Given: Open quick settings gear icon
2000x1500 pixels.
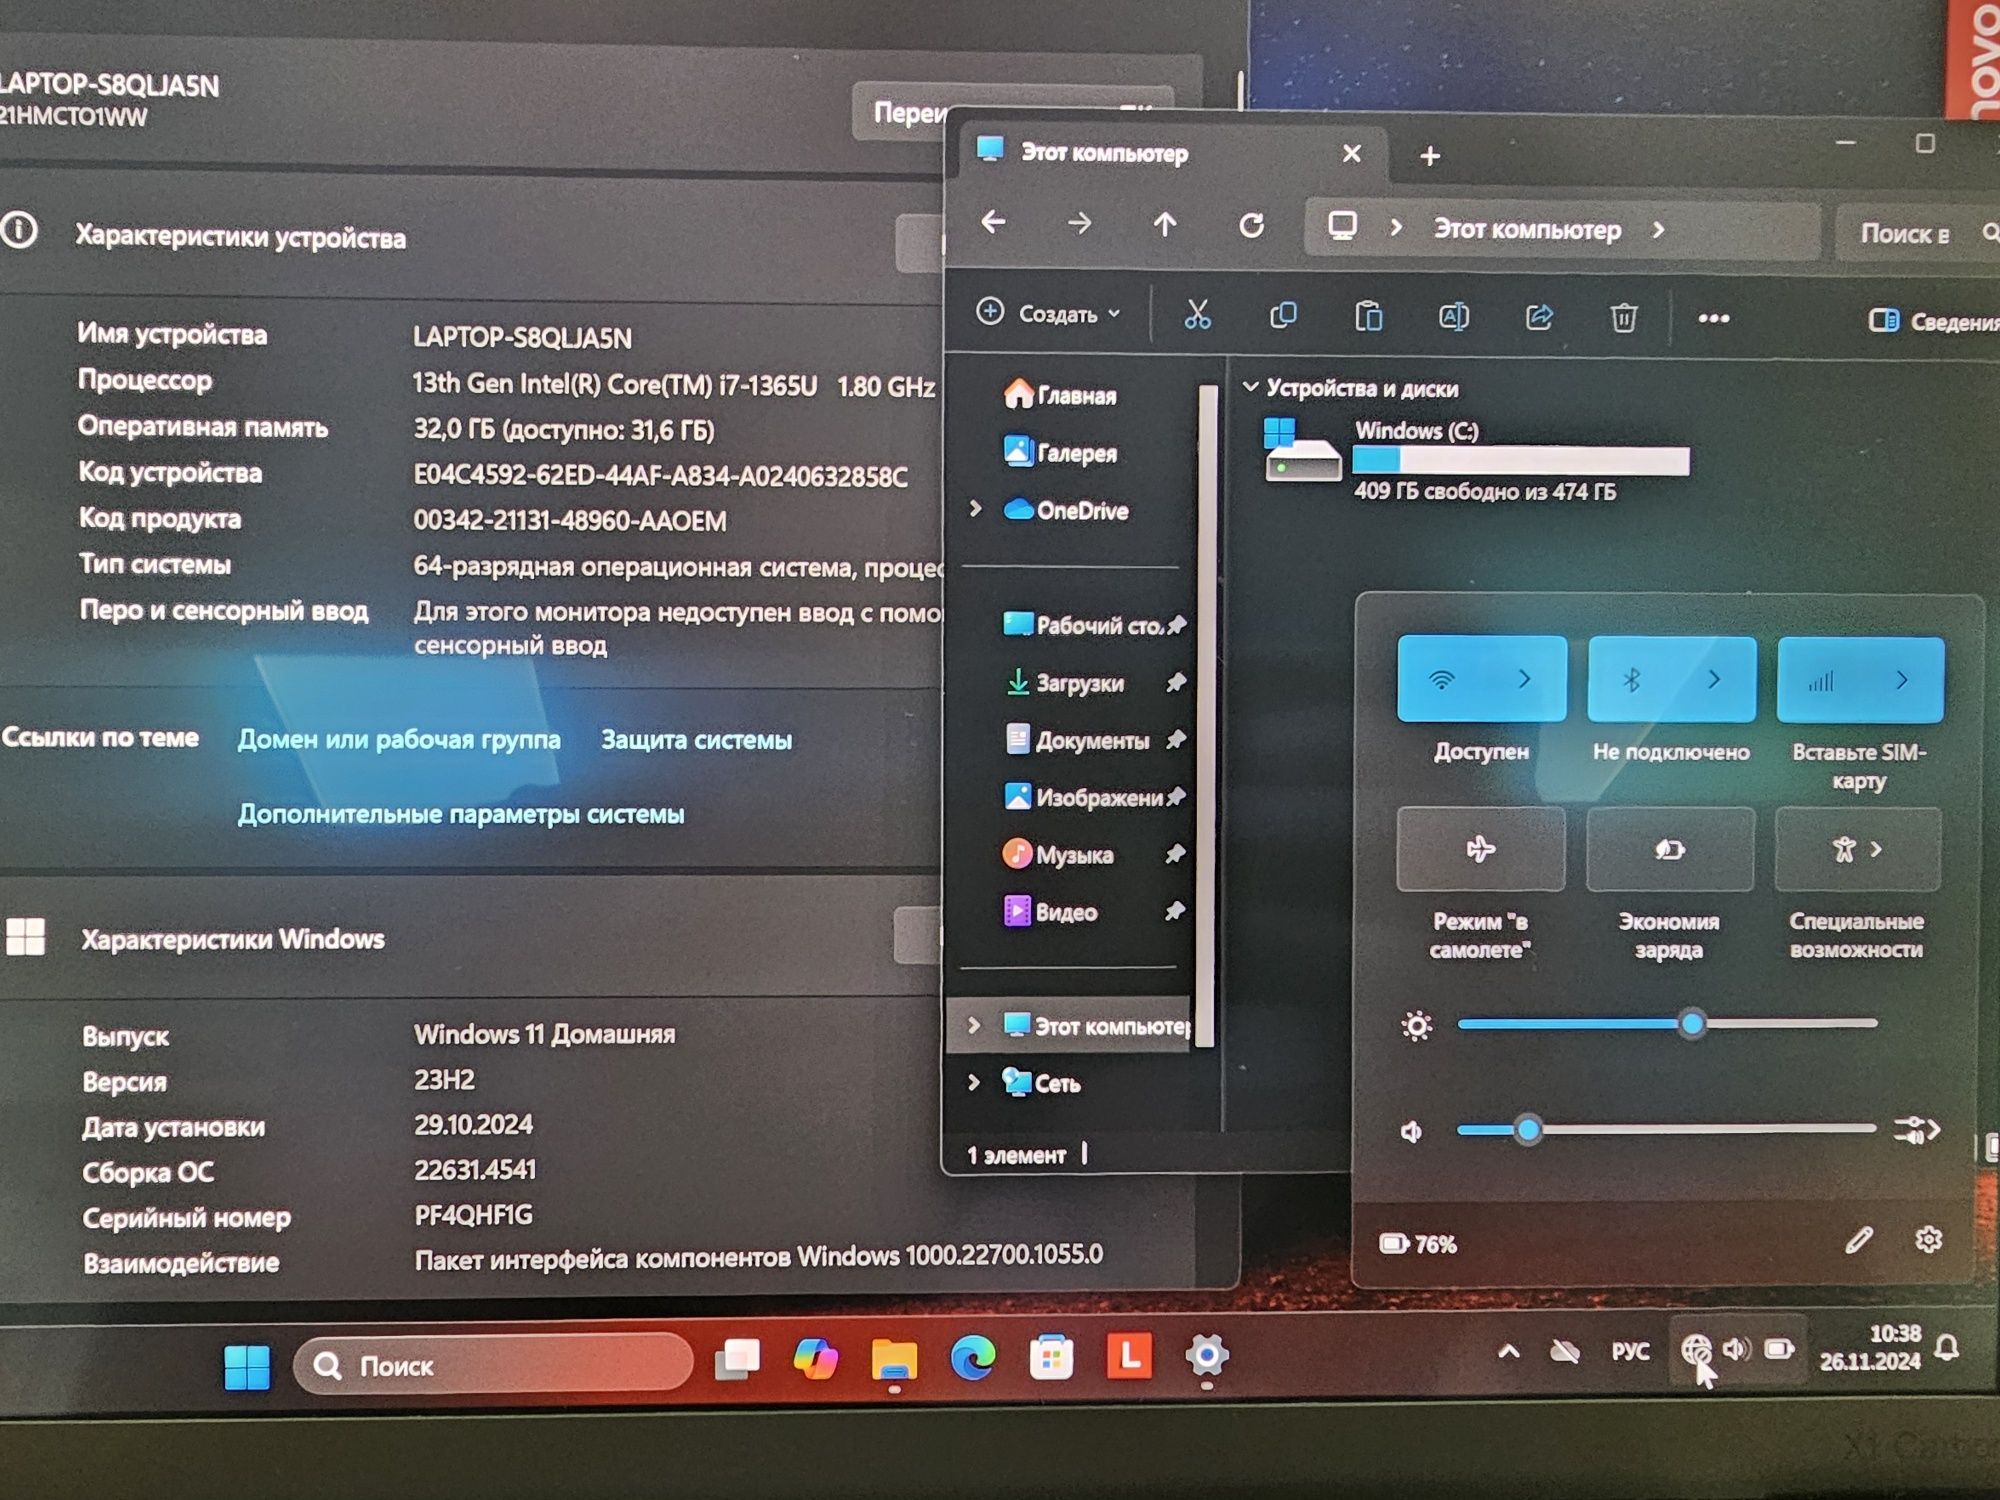Looking at the screenshot, I should click(x=1928, y=1240).
